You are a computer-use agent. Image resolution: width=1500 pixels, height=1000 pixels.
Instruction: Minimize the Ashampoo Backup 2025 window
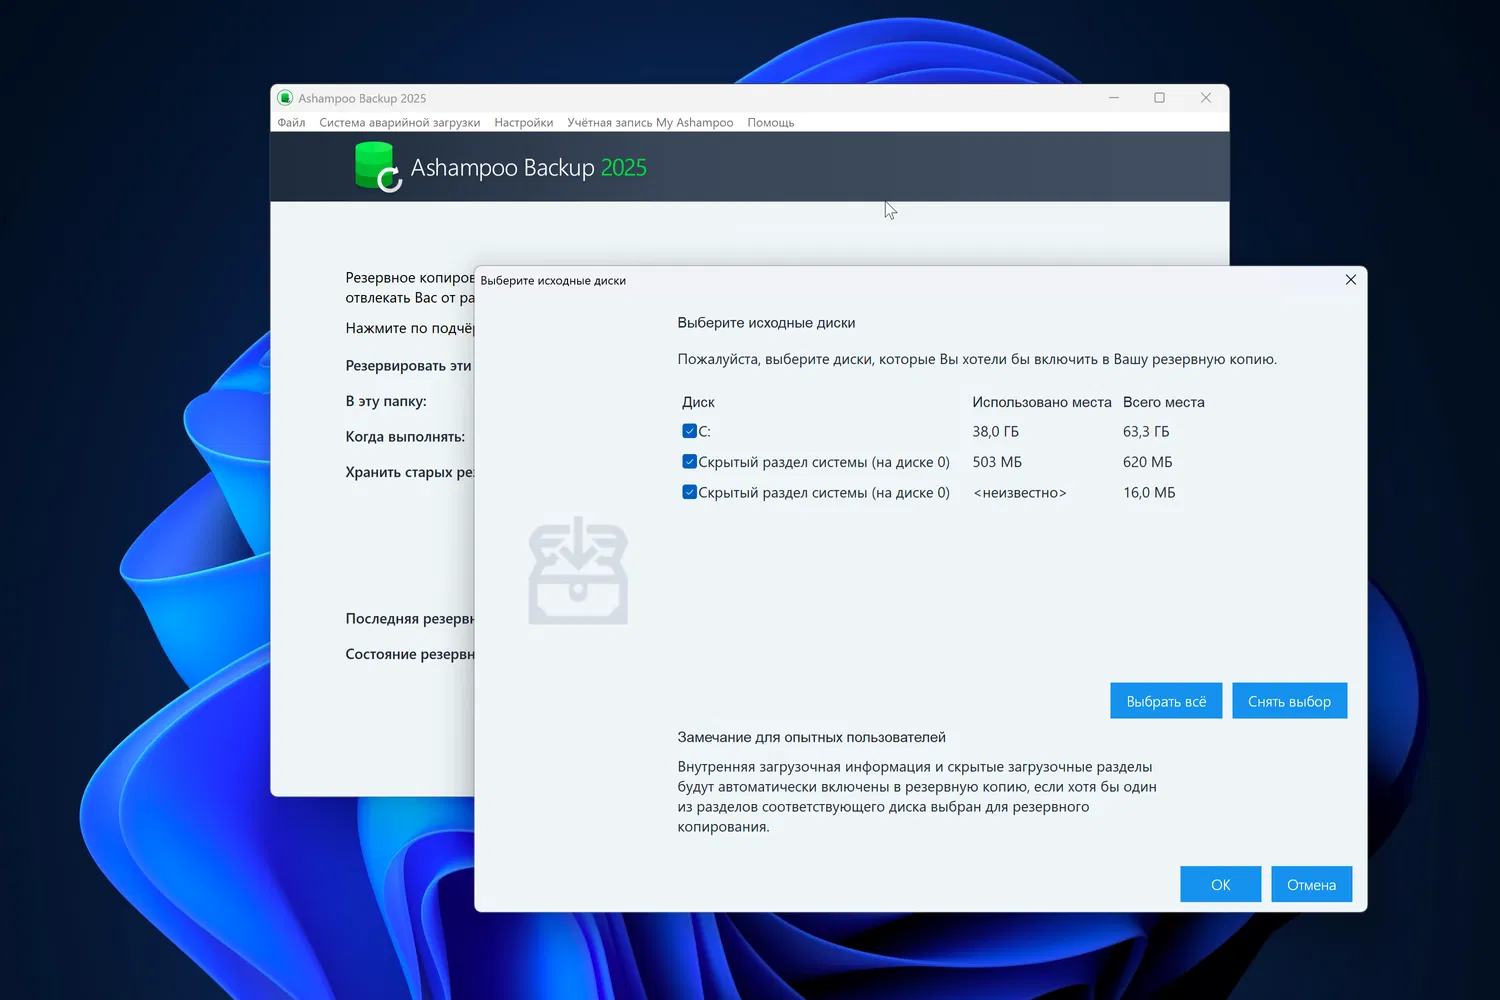(x=1114, y=98)
